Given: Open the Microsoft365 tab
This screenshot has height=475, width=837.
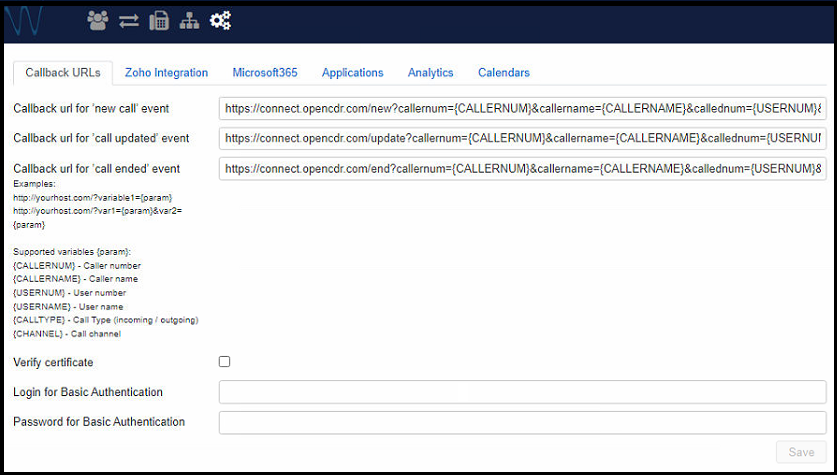Looking at the screenshot, I should click(265, 73).
